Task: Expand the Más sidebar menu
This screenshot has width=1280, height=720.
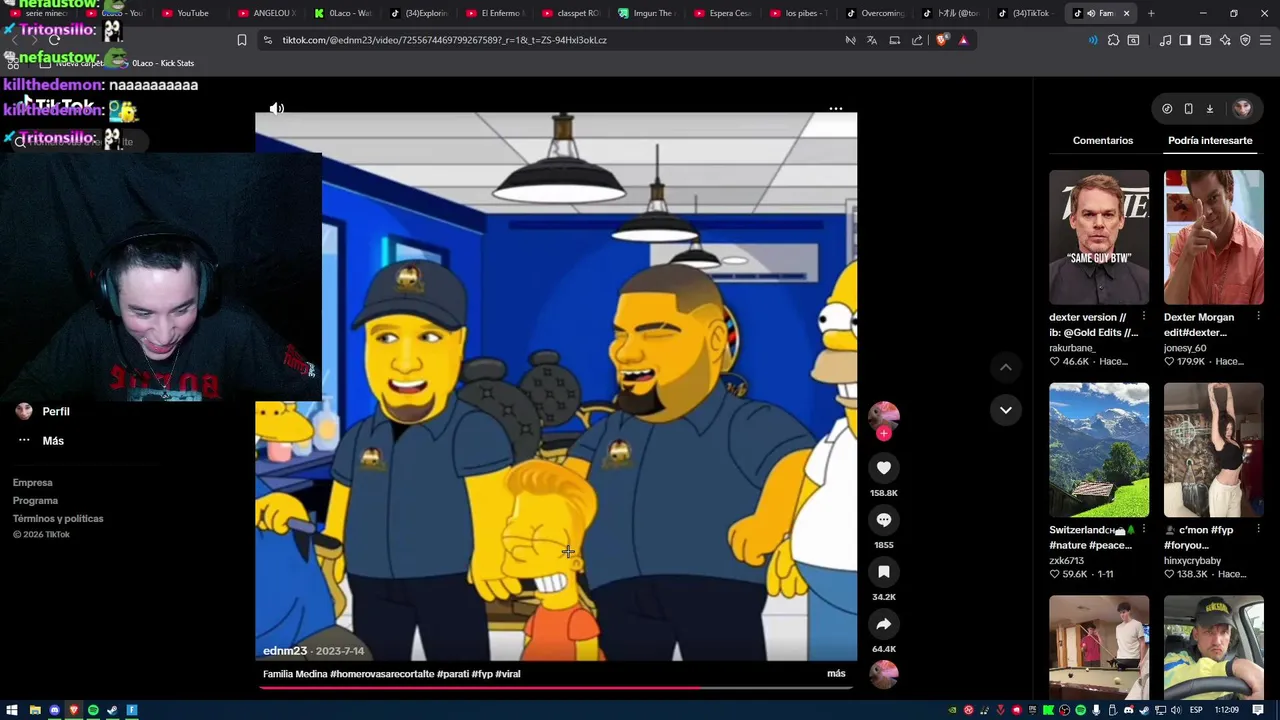Action: coord(53,441)
